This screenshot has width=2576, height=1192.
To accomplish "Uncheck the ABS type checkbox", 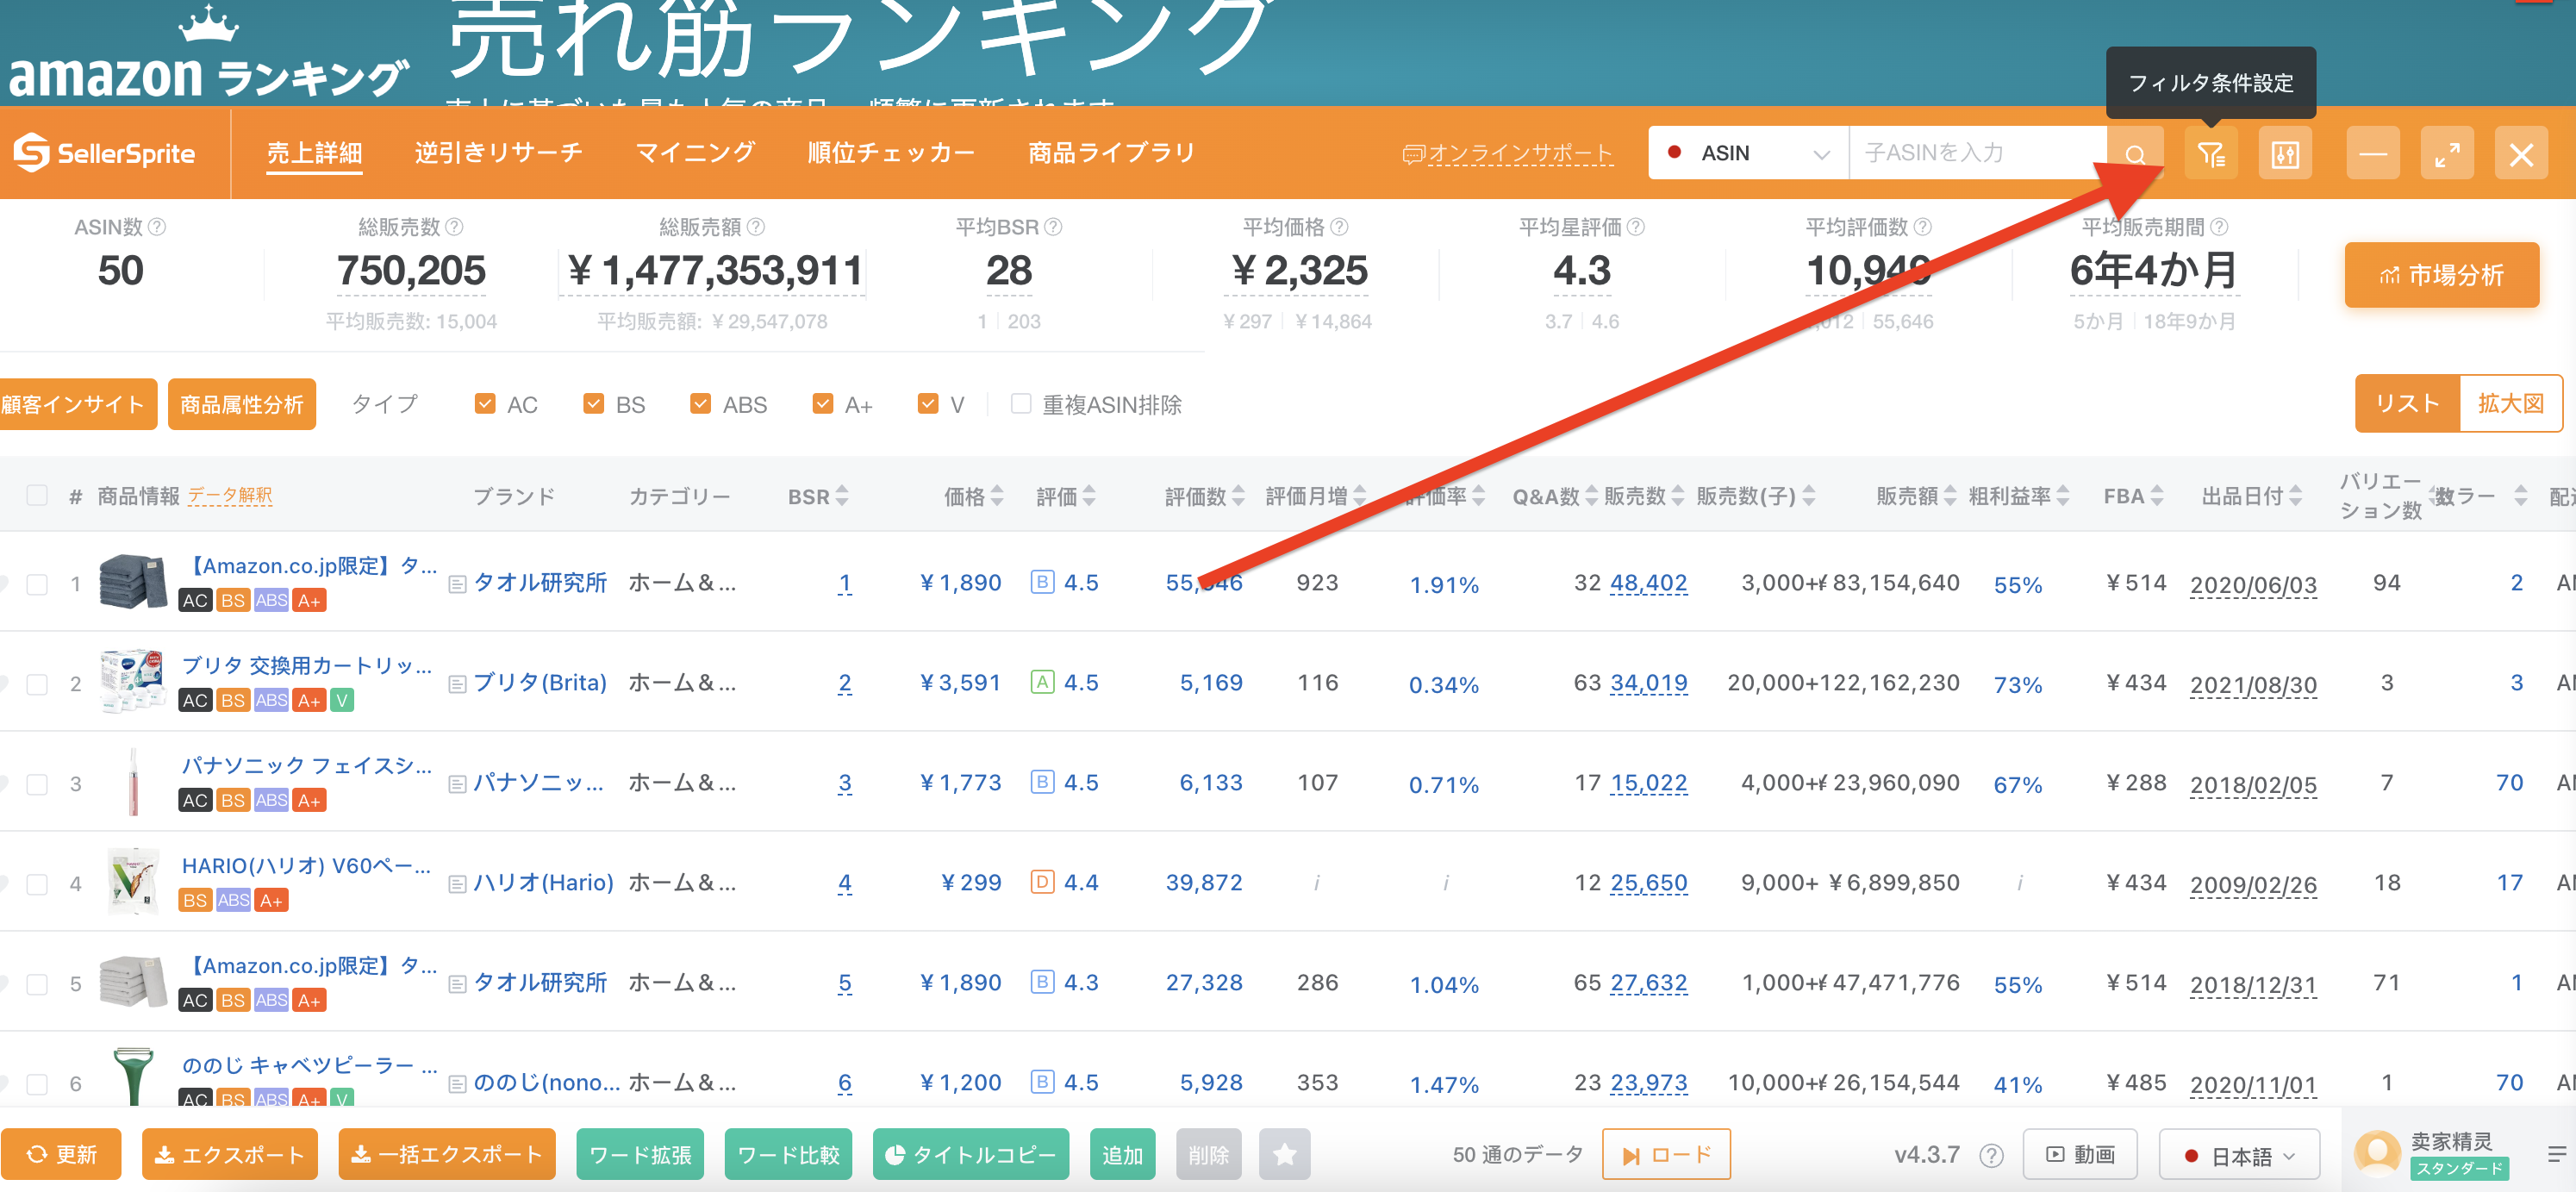I will [700, 403].
